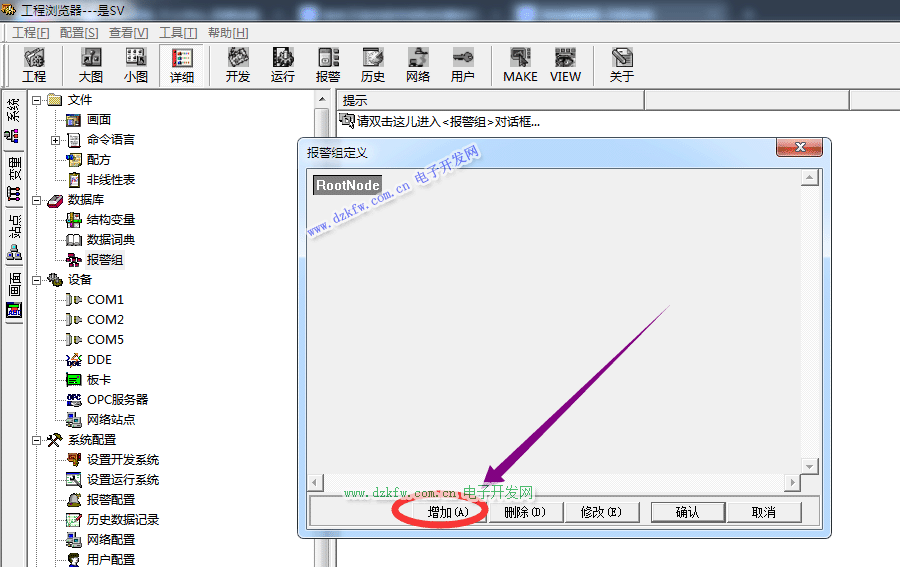This screenshot has width=900, height=567.
Task: Click the VIEW toolbar icon
Action: pos(565,65)
